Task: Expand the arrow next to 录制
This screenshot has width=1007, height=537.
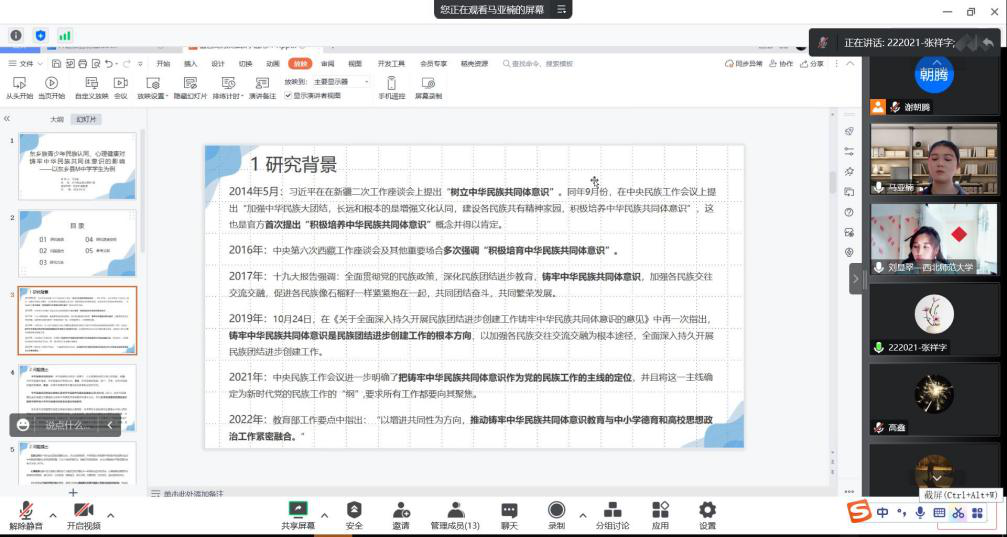Action: click(580, 516)
